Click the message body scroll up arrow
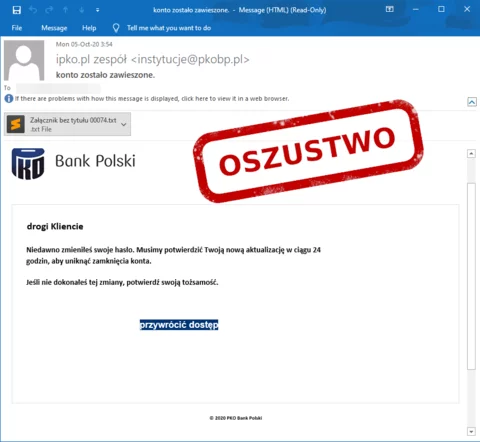The width and height of the screenshot is (480, 442). [x=471, y=154]
